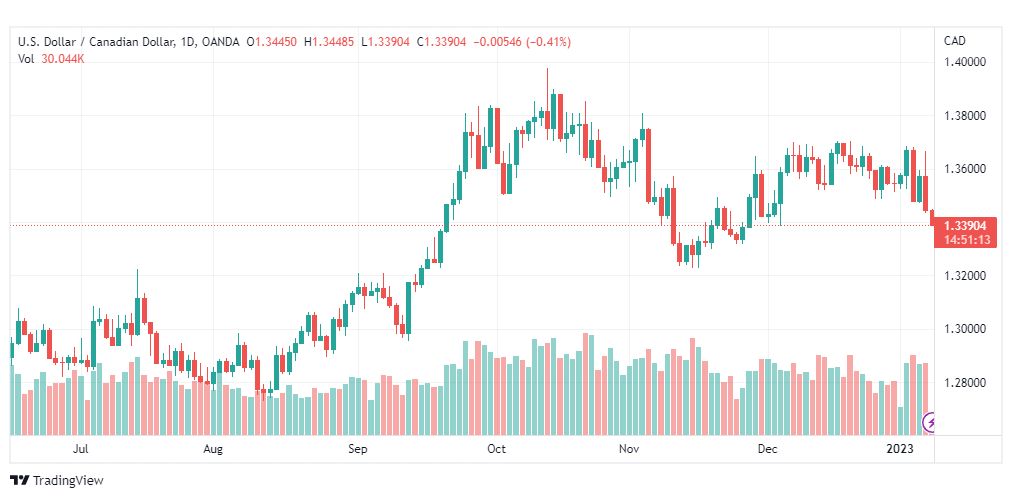1012x498 pixels.
Task: Select the CAD currency label on price axis
Action: click(x=955, y=41)
